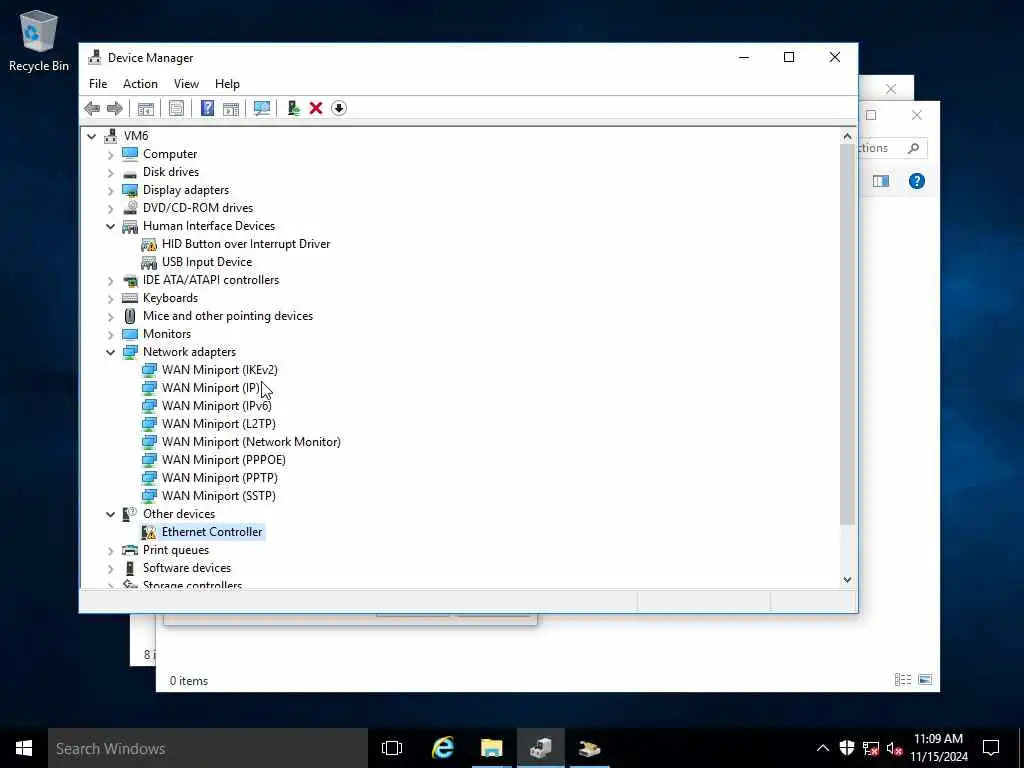Open the Help menu
This screenshot has height=768, width=1024.
(227, 84)
